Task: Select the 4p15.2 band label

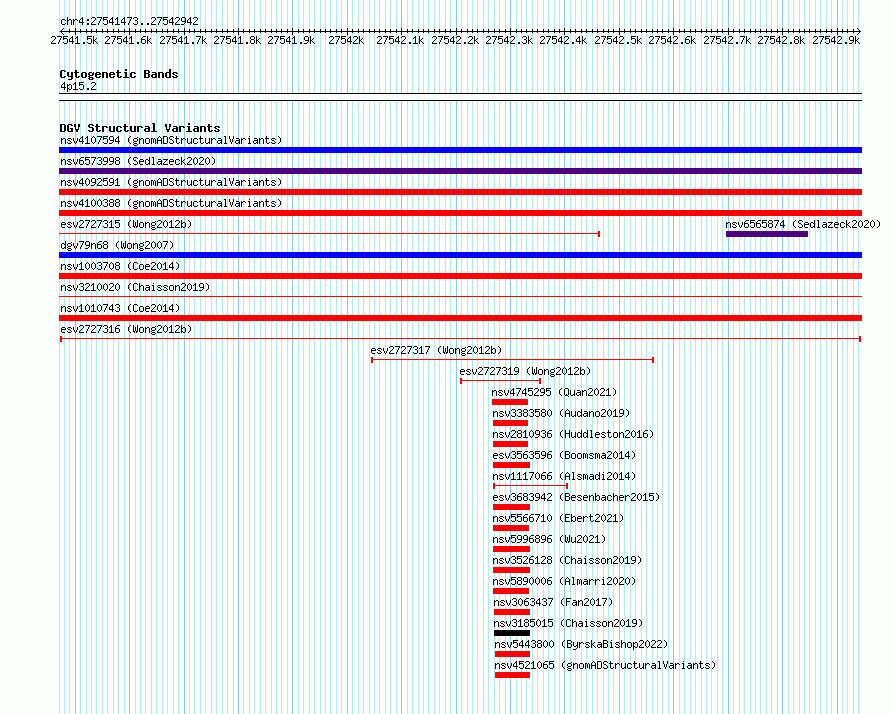Action: coord(78,87)
